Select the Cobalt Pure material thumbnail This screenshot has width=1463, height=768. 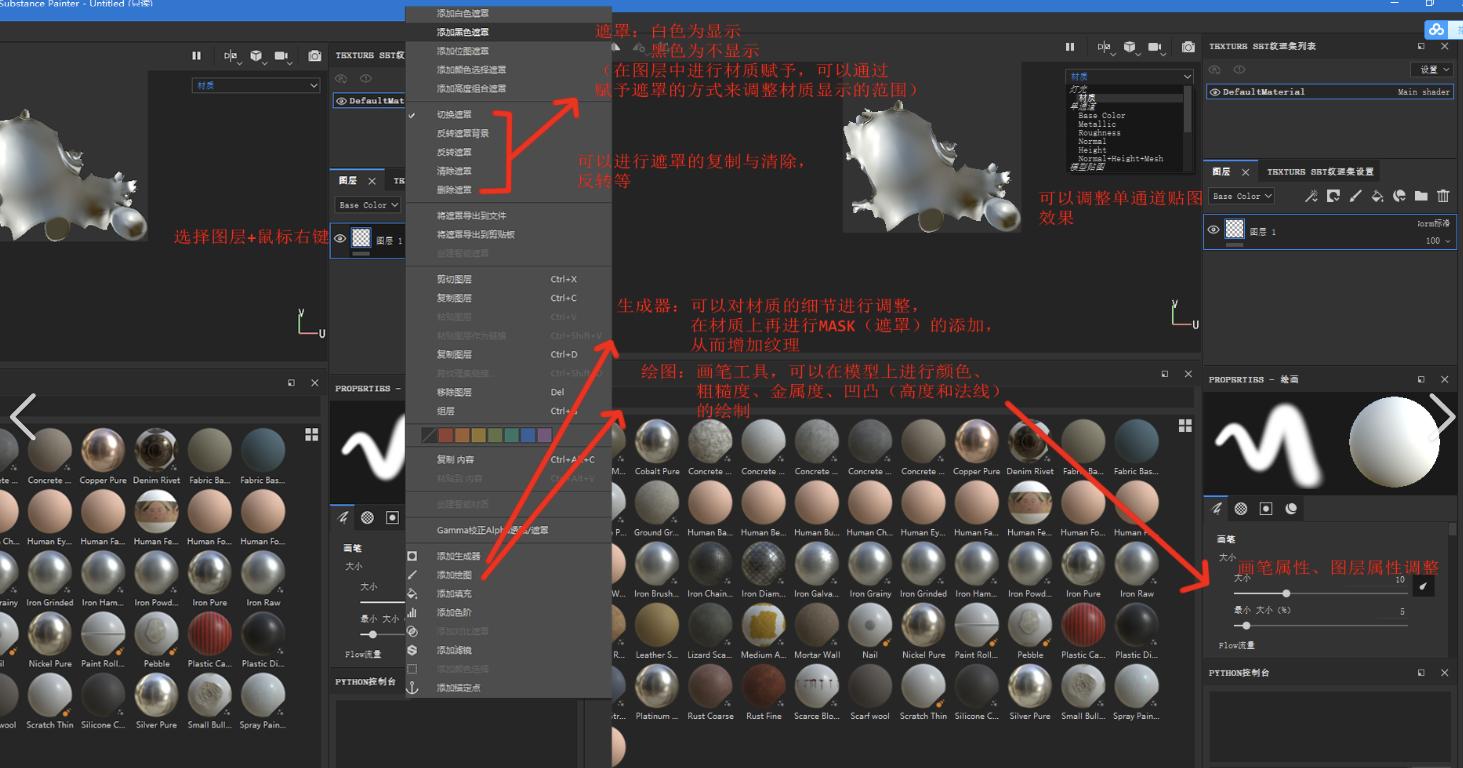click(x=657, y=441)
